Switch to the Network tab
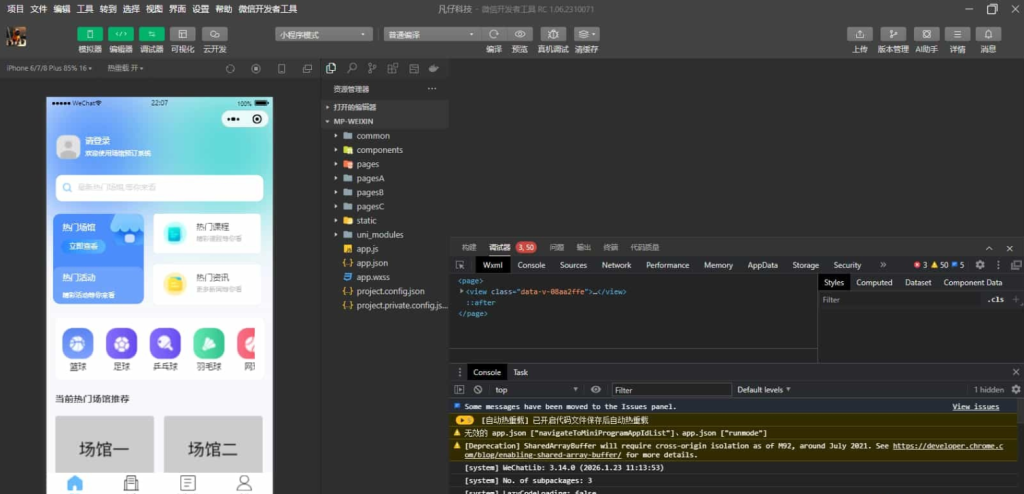Viewport: 1024px width, 494px height. (616, 265)
